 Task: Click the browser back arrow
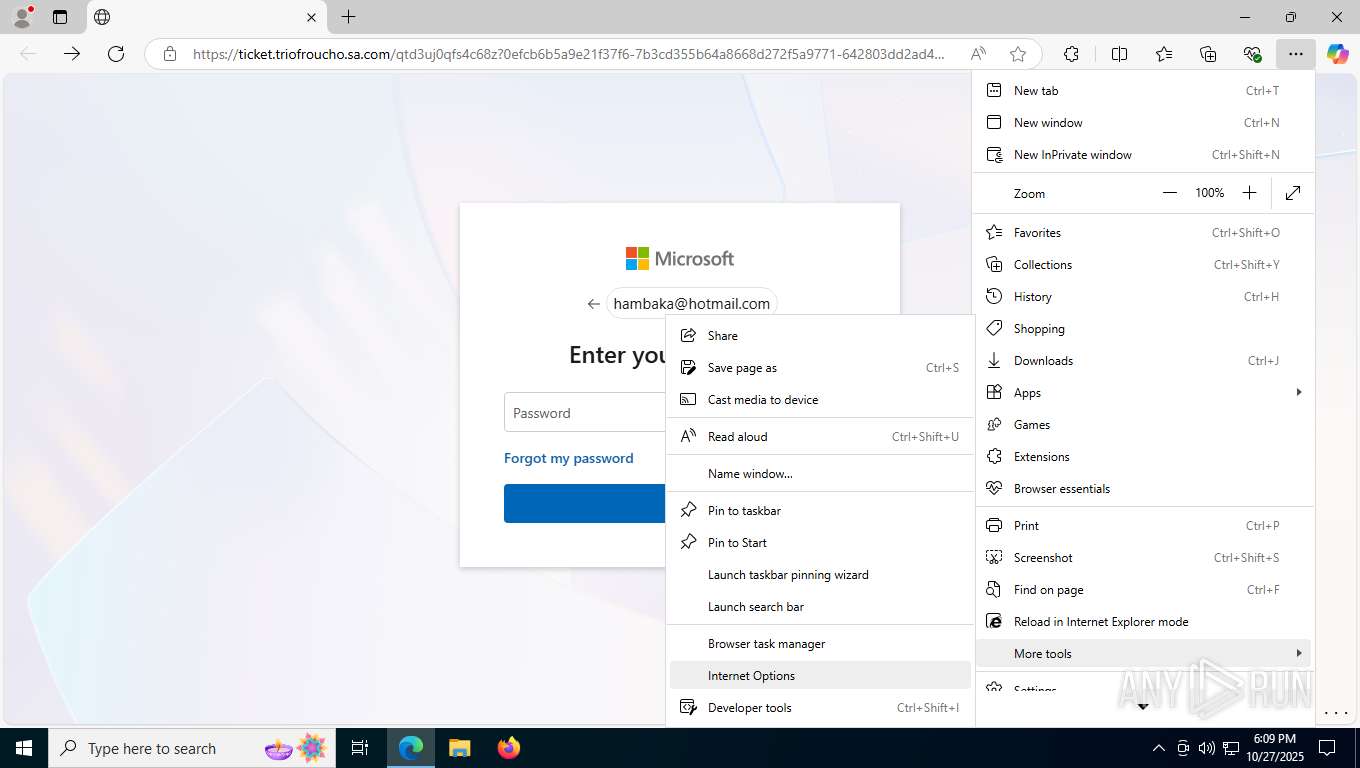coord(28,54)
